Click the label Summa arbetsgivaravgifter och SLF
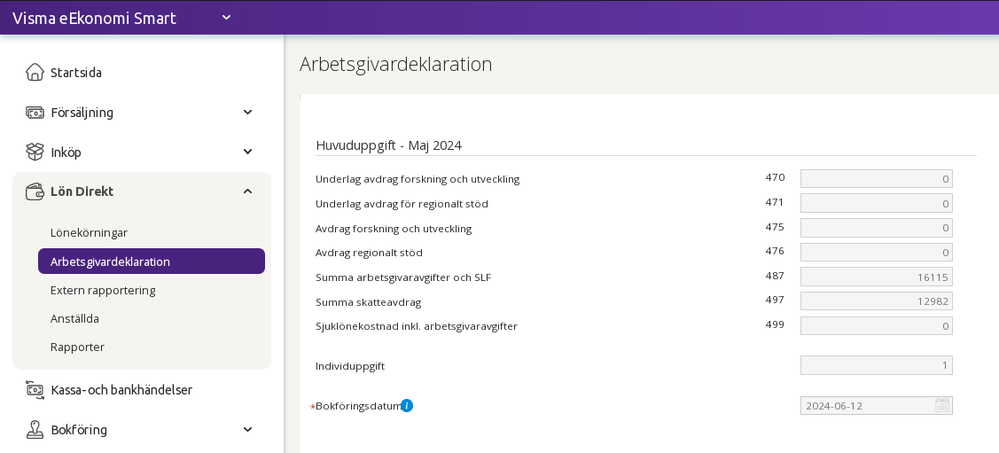The width and height of the screenshot is (999, 453). pyautogui.click(x=403, y=278)
